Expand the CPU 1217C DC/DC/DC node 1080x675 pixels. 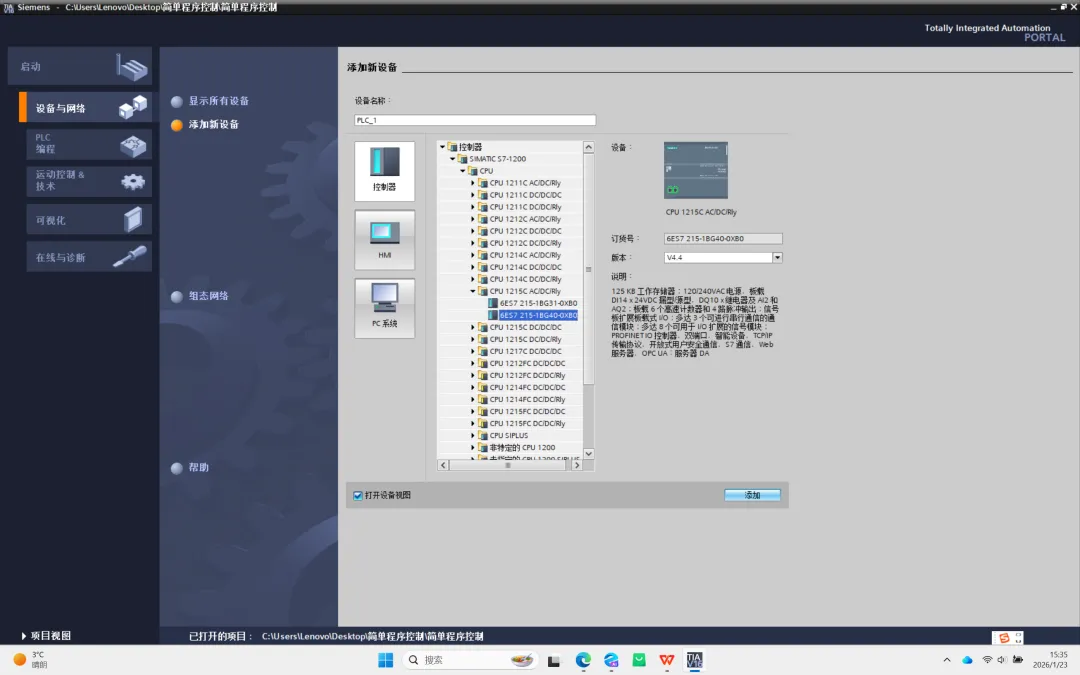[x=473, y=351]
